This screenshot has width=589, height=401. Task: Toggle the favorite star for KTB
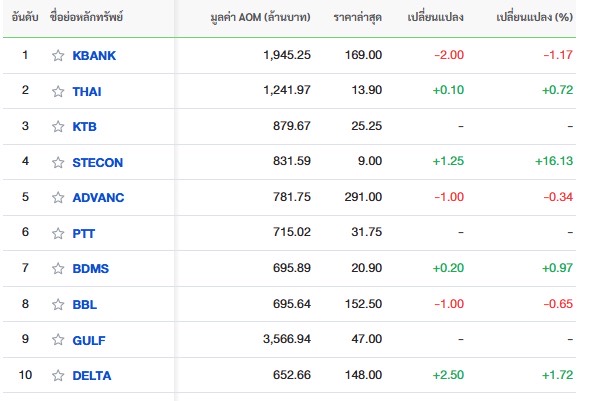(58, 127)
